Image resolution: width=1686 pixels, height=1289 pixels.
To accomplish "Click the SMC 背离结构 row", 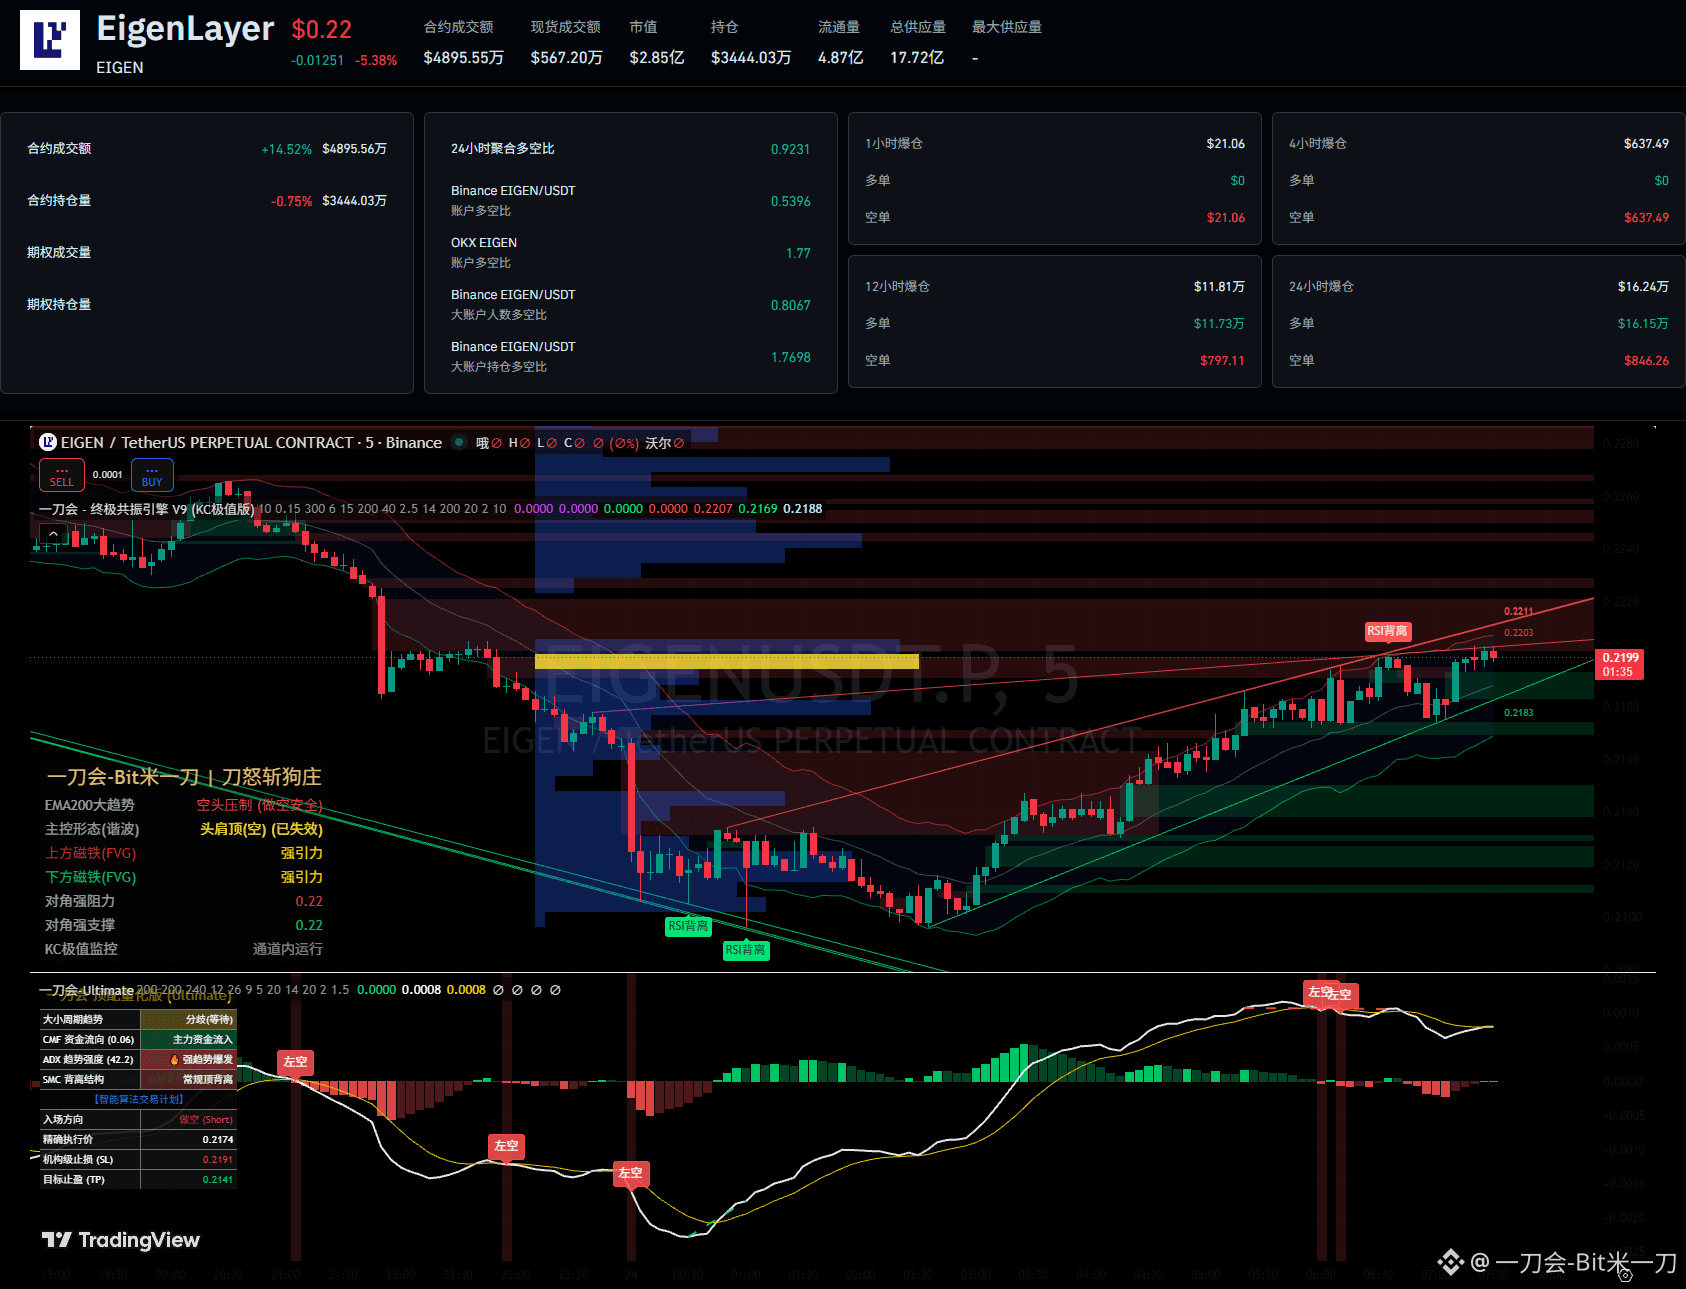I will [138, 1079].
